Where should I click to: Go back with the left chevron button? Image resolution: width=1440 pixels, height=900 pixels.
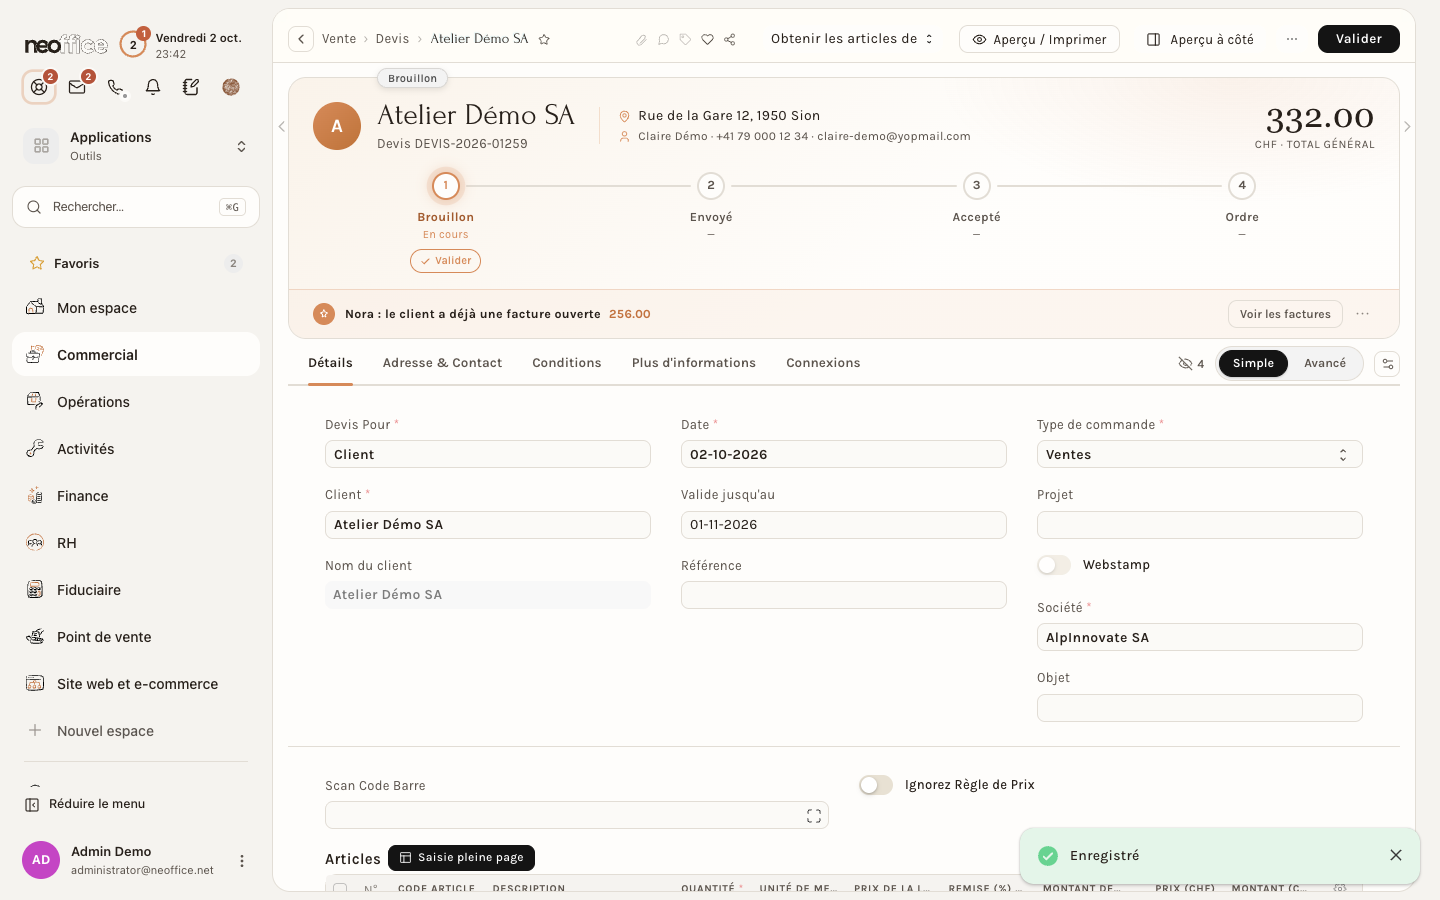[301, 39]
